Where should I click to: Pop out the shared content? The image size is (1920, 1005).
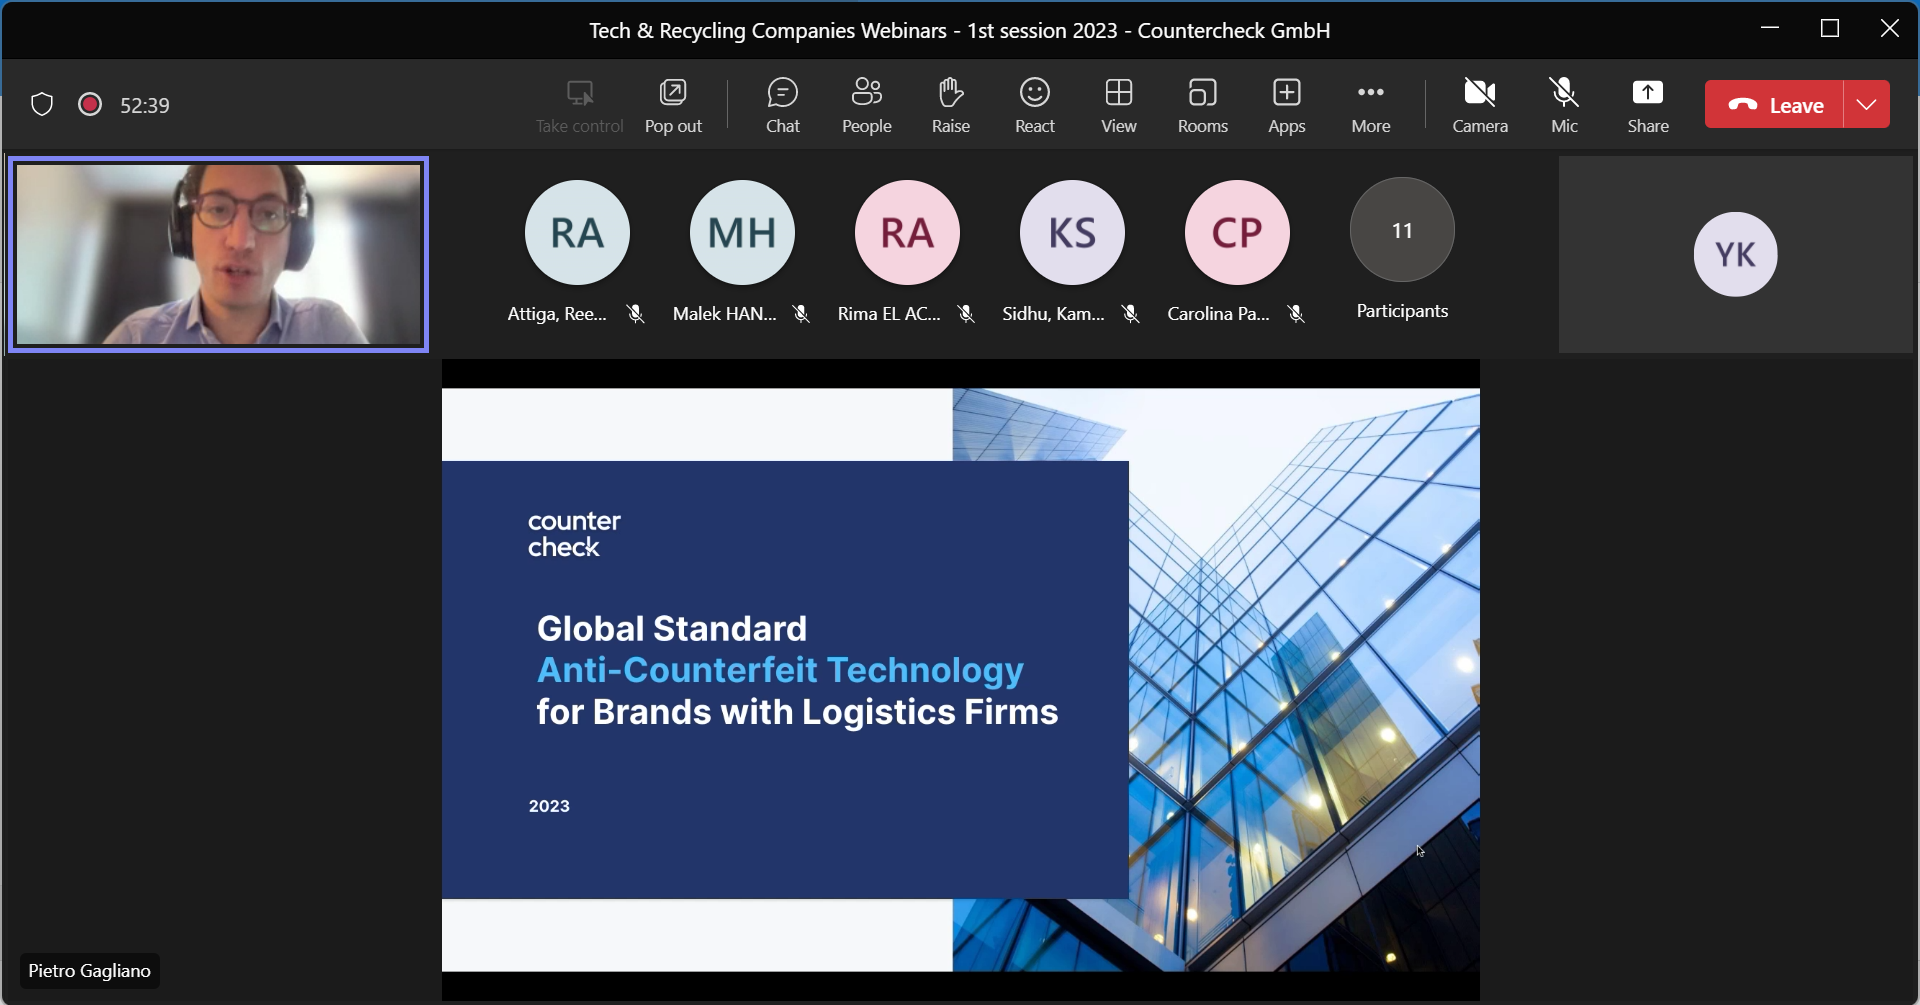click(x=673, y=105)
